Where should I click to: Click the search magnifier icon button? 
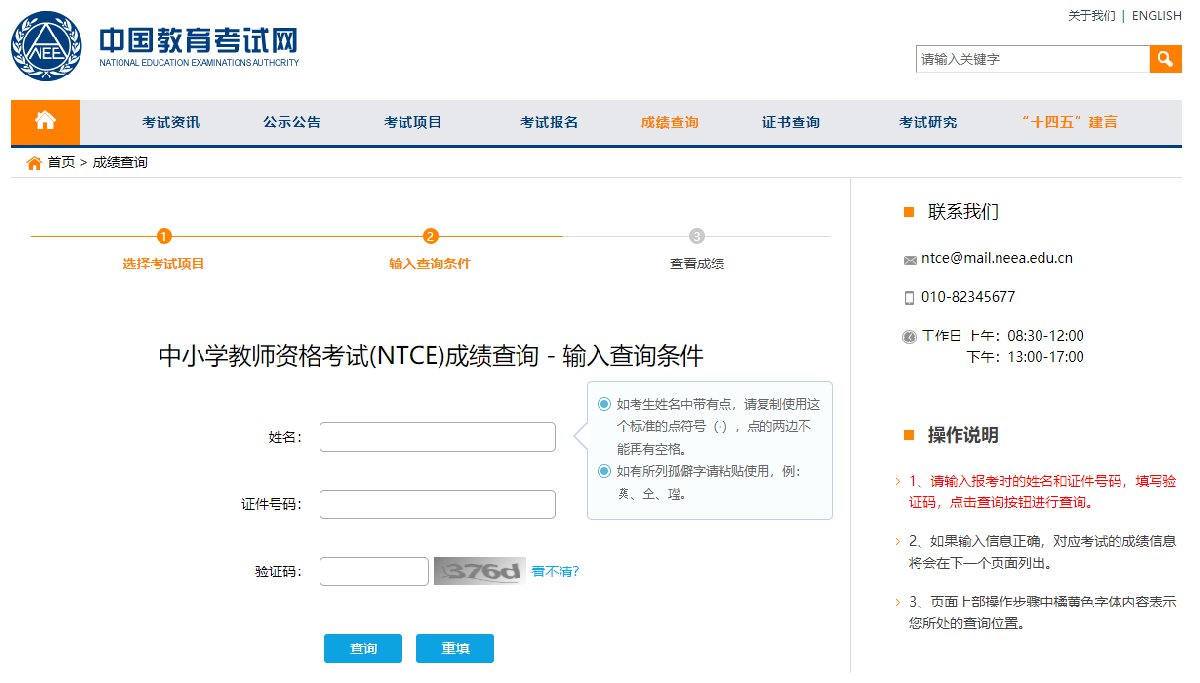tap(1165, 59)
